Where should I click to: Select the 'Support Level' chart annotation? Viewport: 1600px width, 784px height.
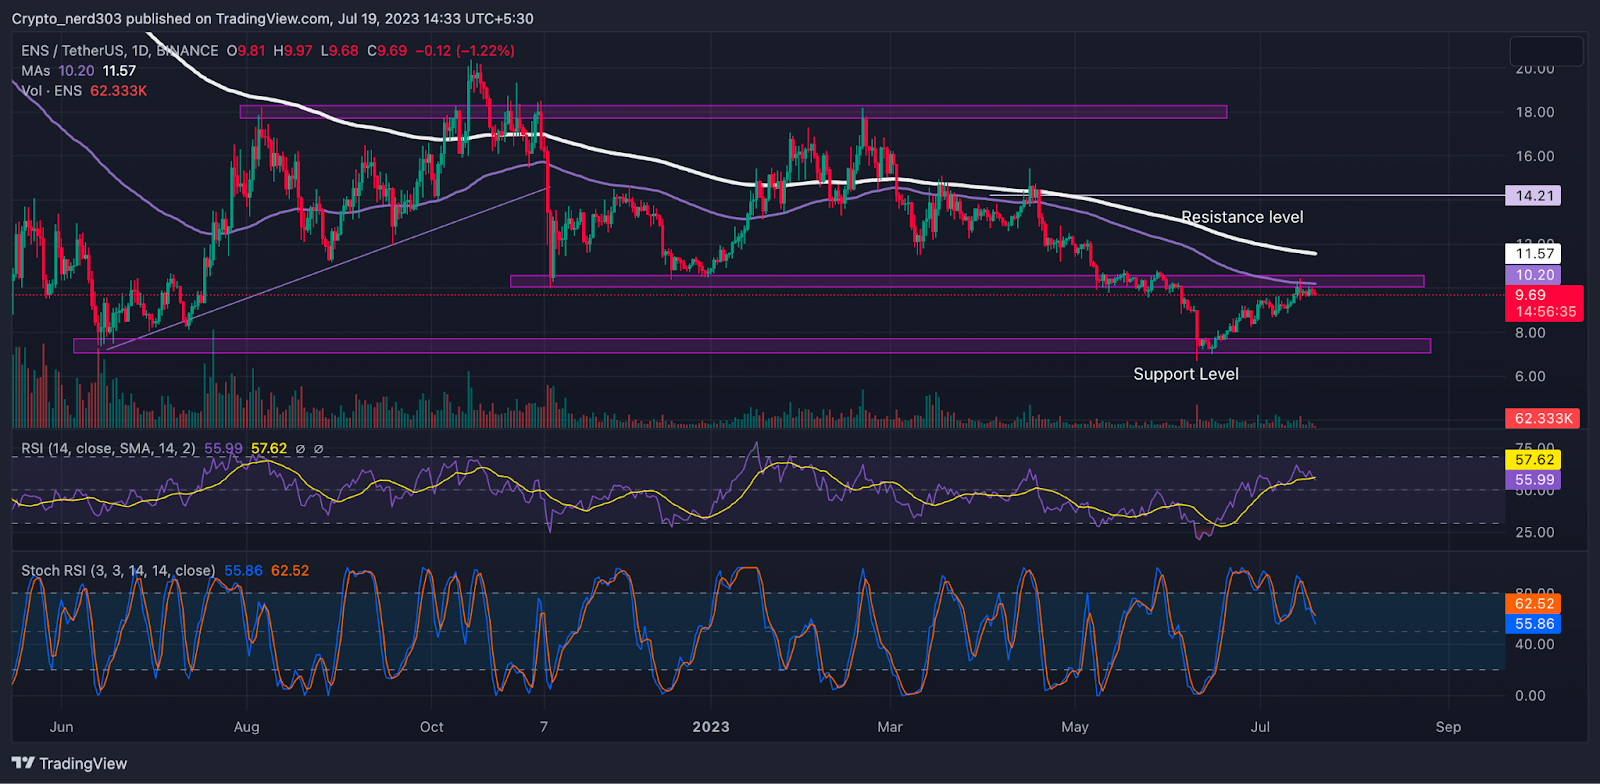click(x=1186, y=374)
